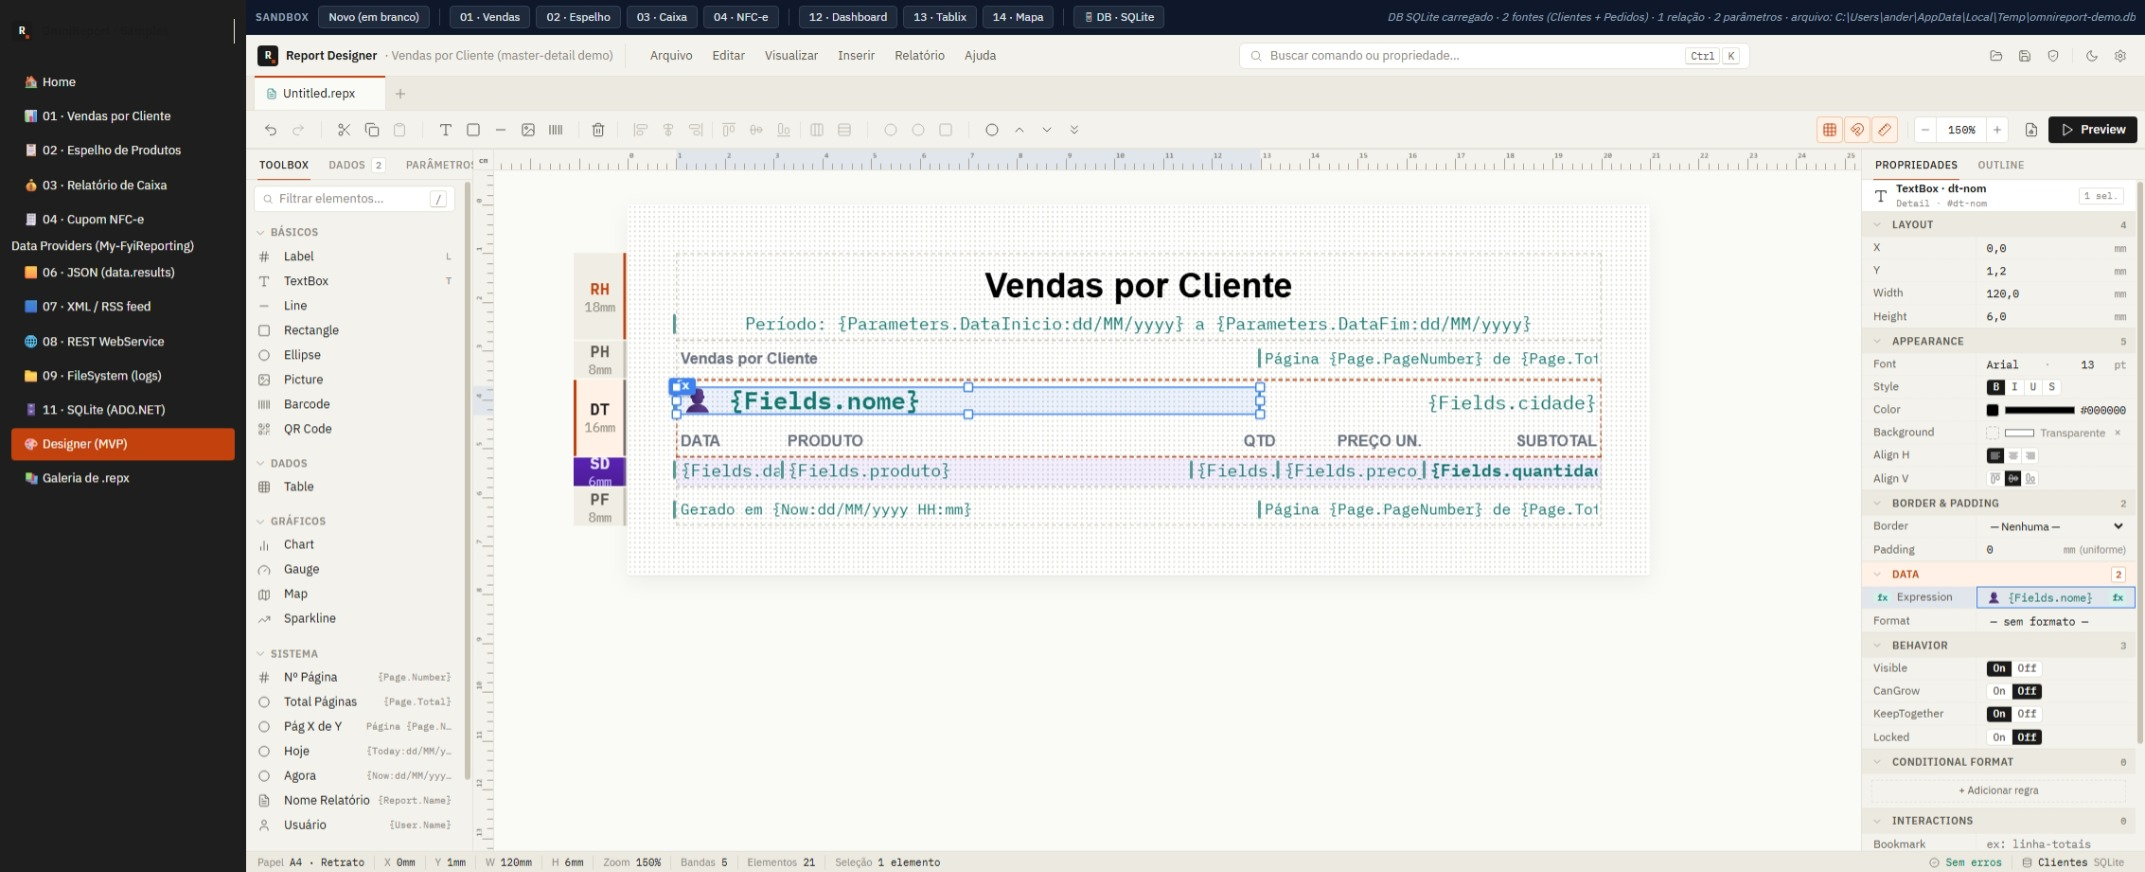The width and height of the screenshot is (2145, 872).
Task: Open the Arquivo menu
Action: point(671,56)
